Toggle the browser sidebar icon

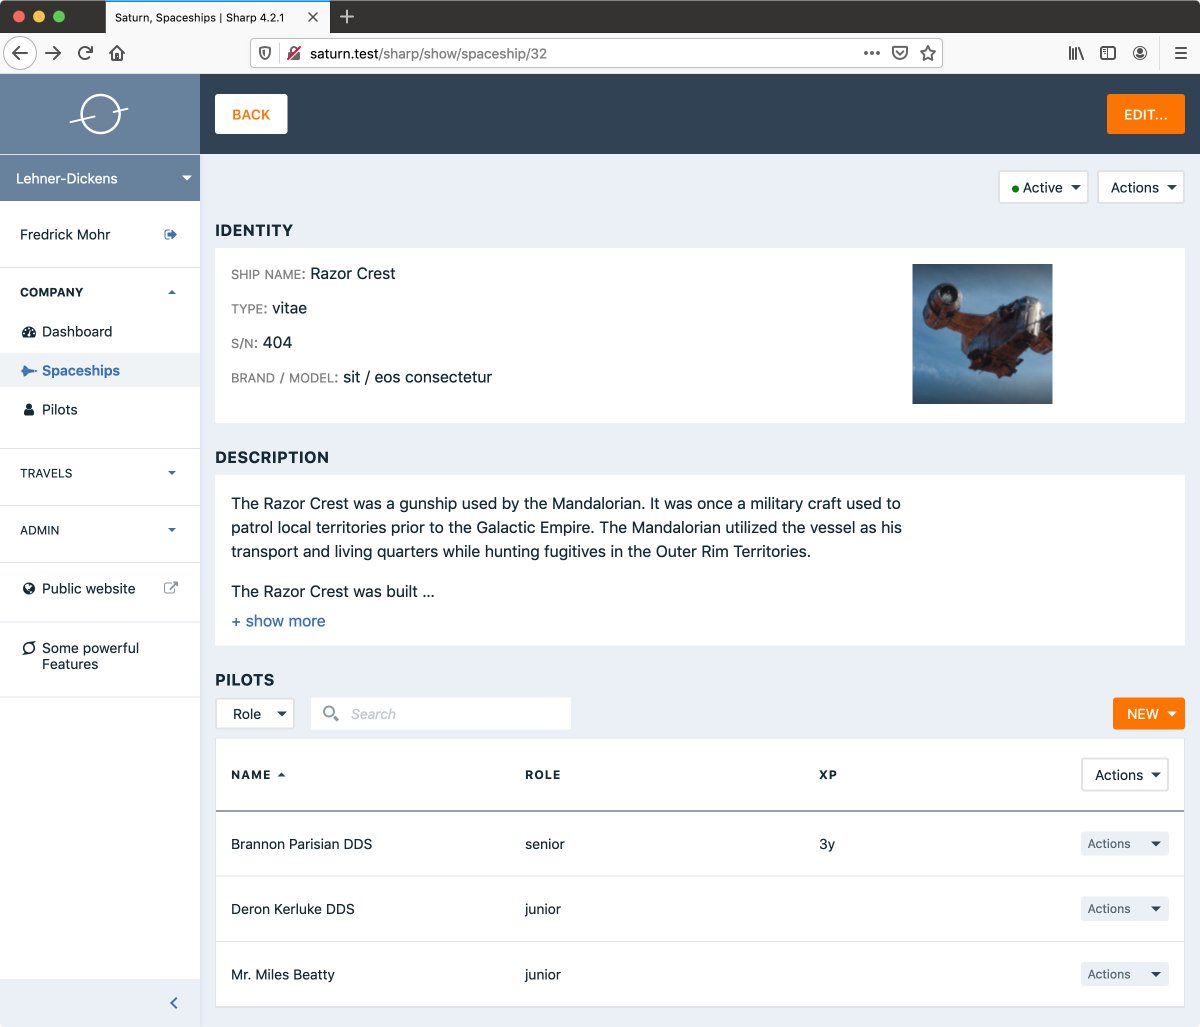coord(1108,53)
